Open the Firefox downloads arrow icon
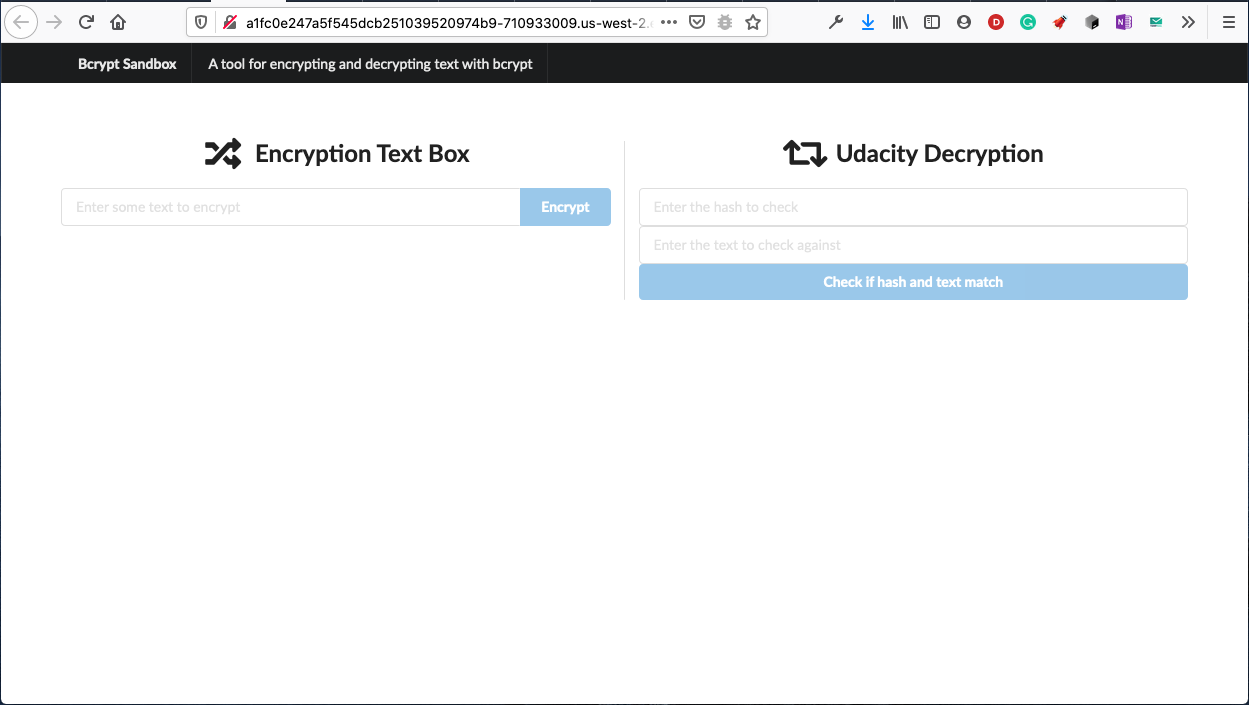 point(868,22)
